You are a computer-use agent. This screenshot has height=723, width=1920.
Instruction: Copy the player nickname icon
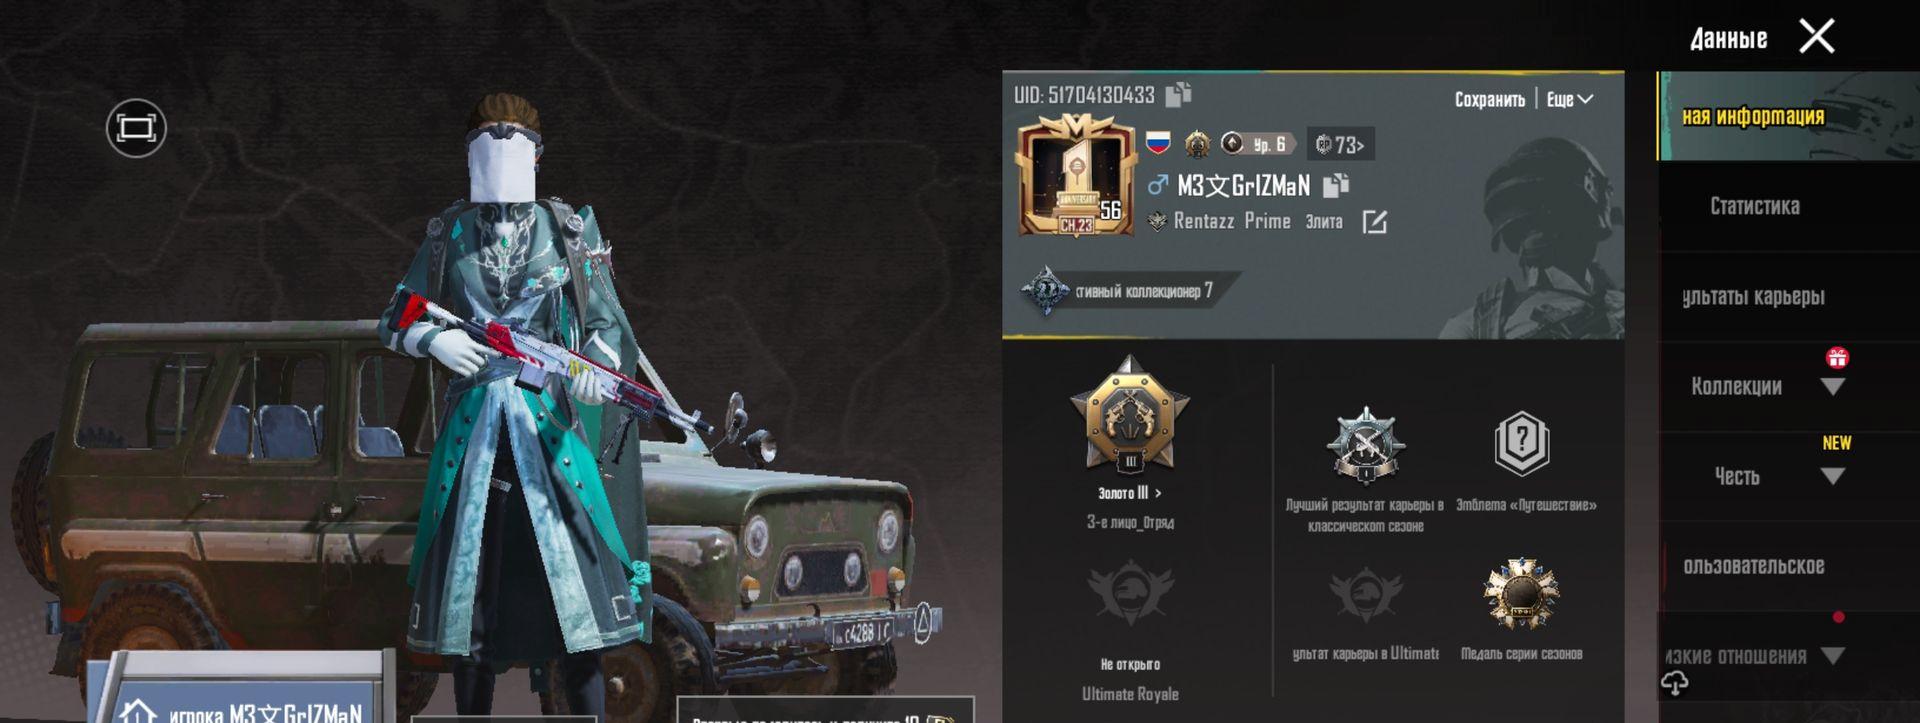pos(1336,185)
